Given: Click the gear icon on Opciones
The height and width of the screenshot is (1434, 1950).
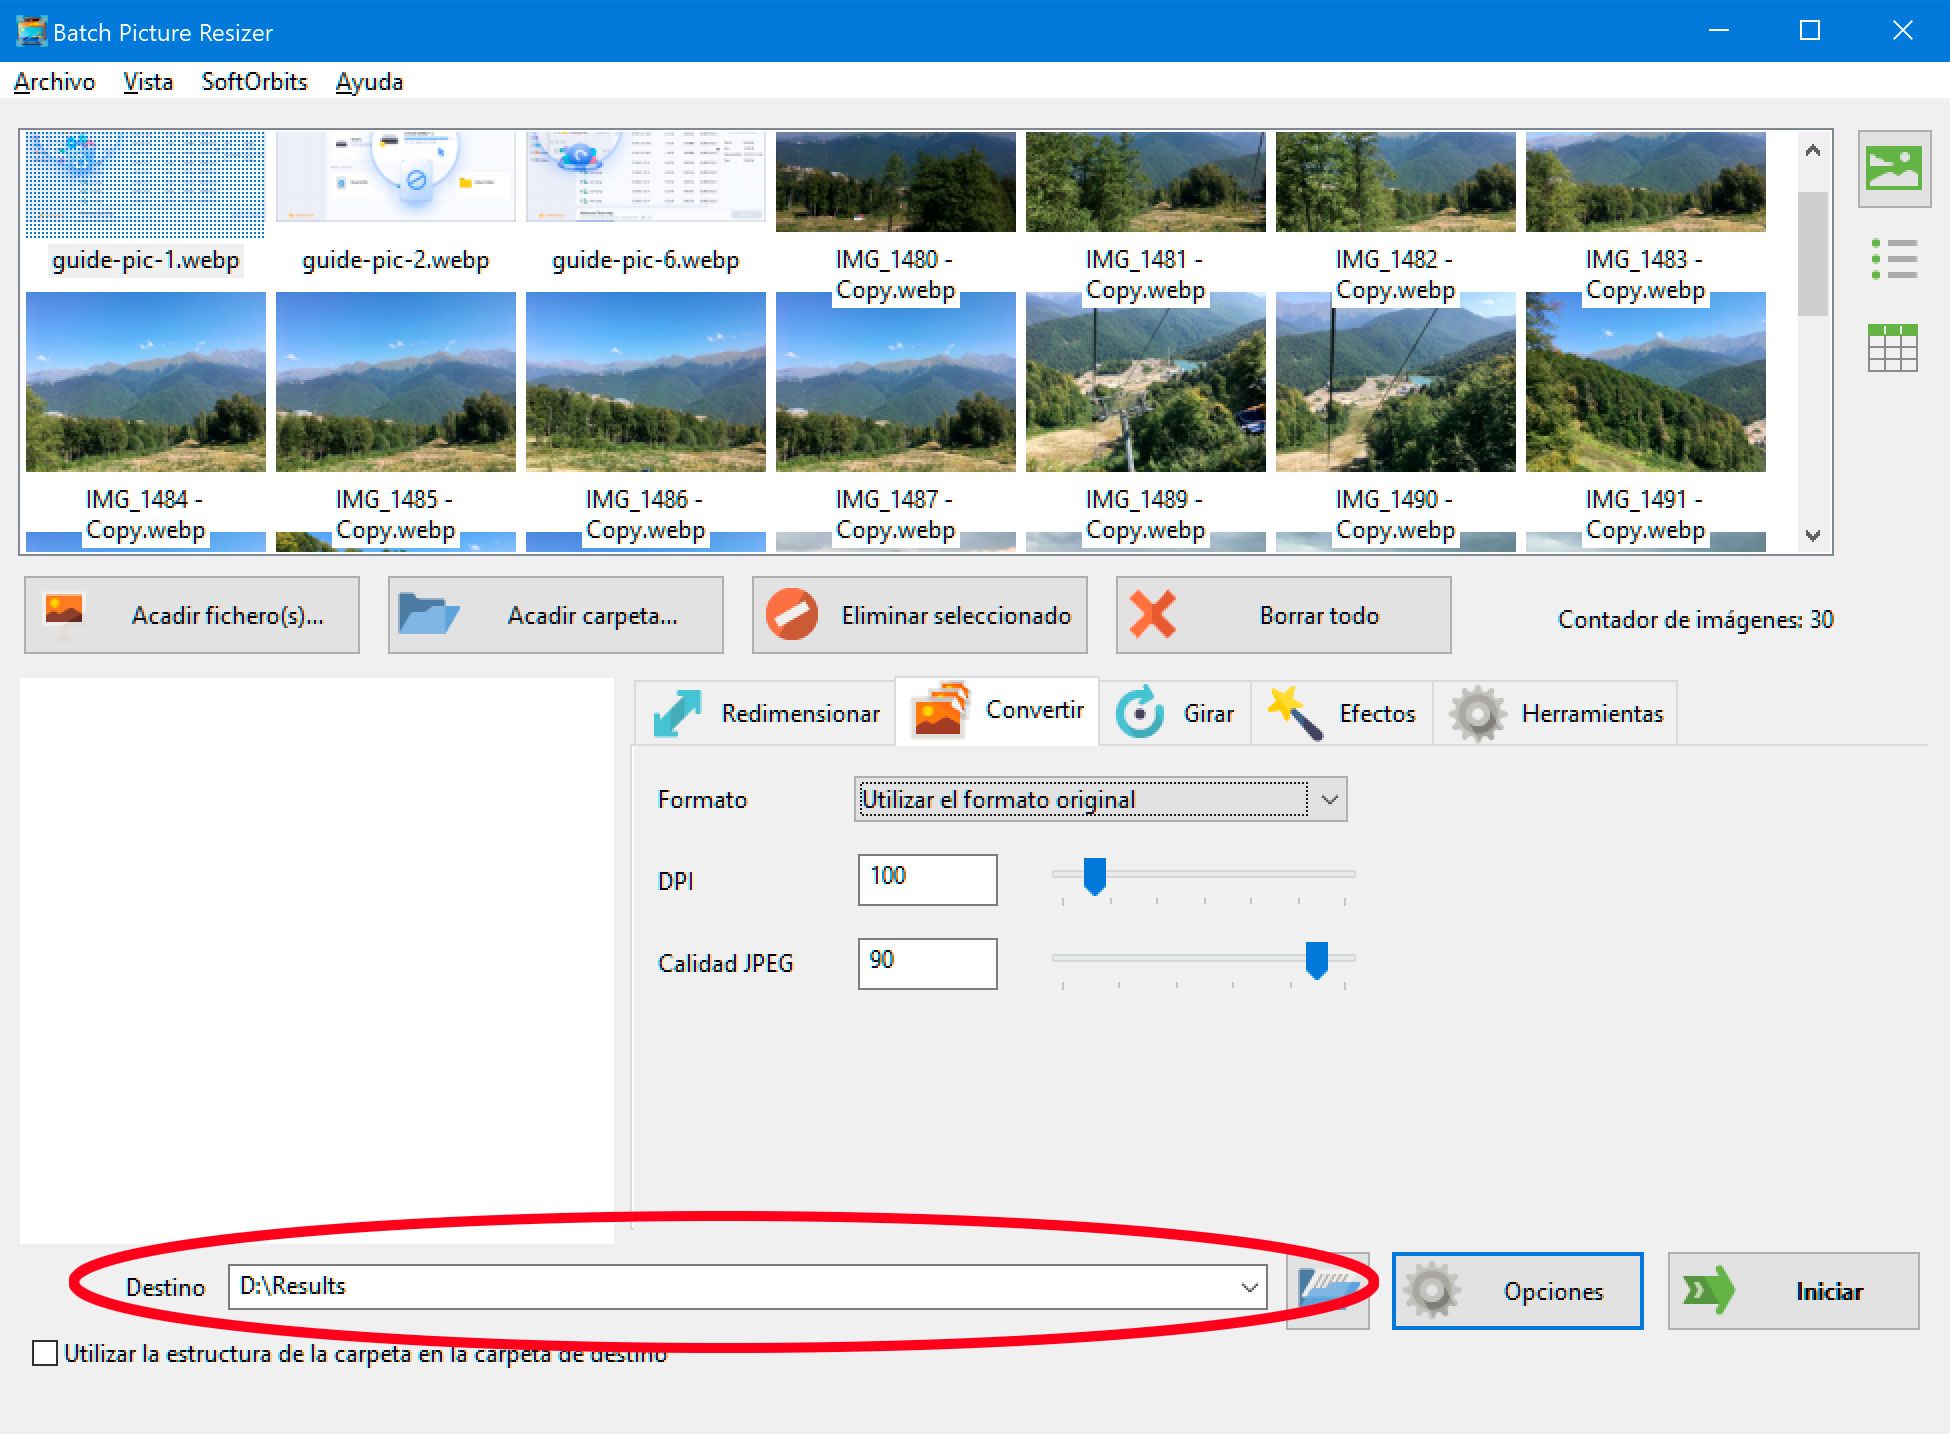Looking at the screenshot, I should 1432,1291.
